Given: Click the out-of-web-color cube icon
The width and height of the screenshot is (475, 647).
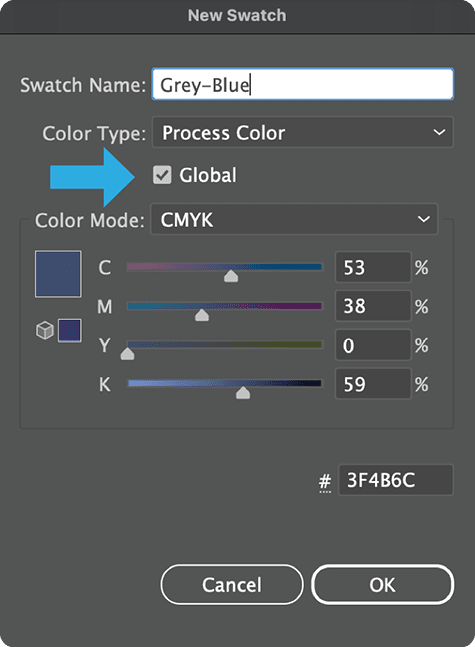Looking at the screenshot, I should tap(45, 331).
